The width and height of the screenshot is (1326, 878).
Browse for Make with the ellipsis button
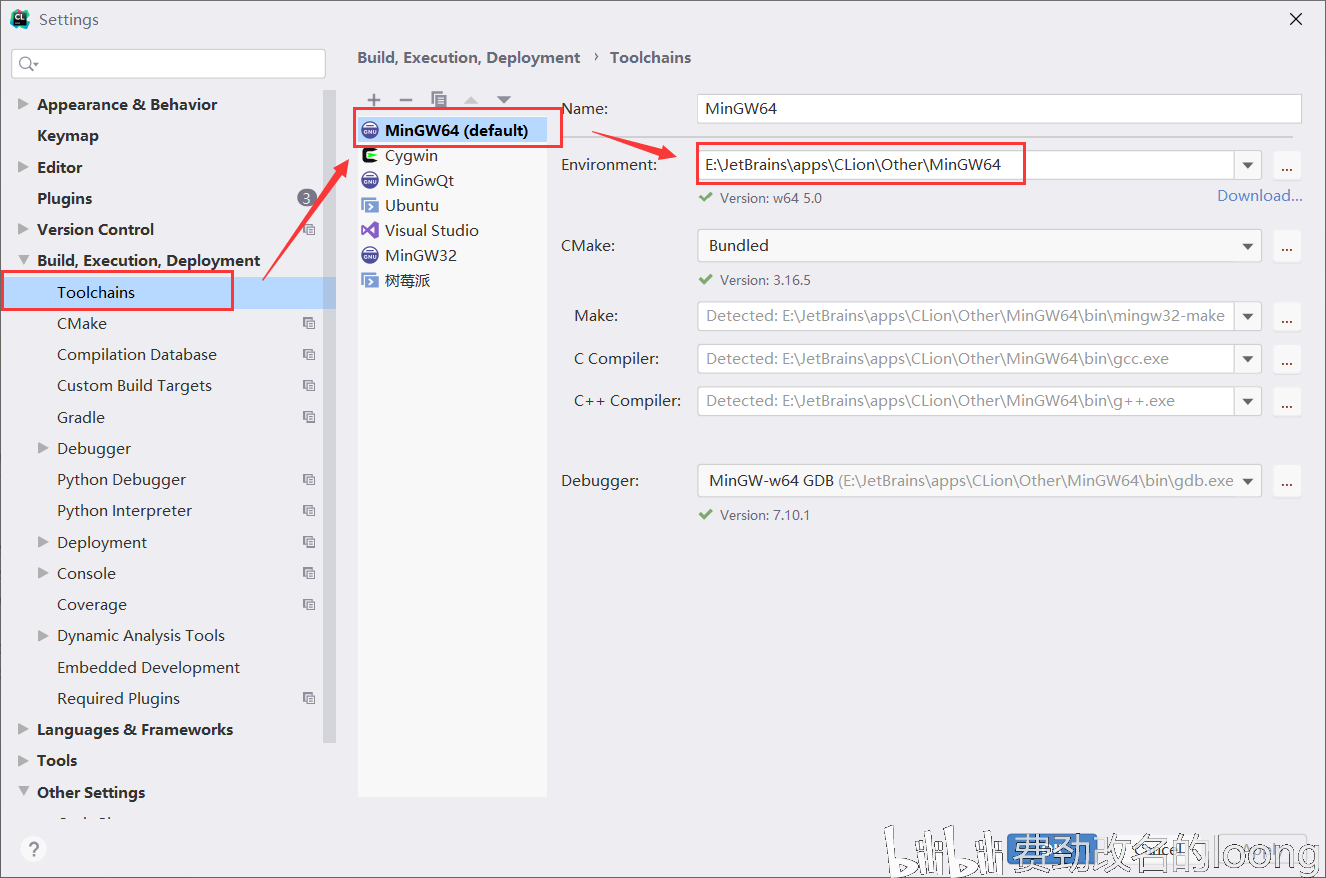point(1287,317)
